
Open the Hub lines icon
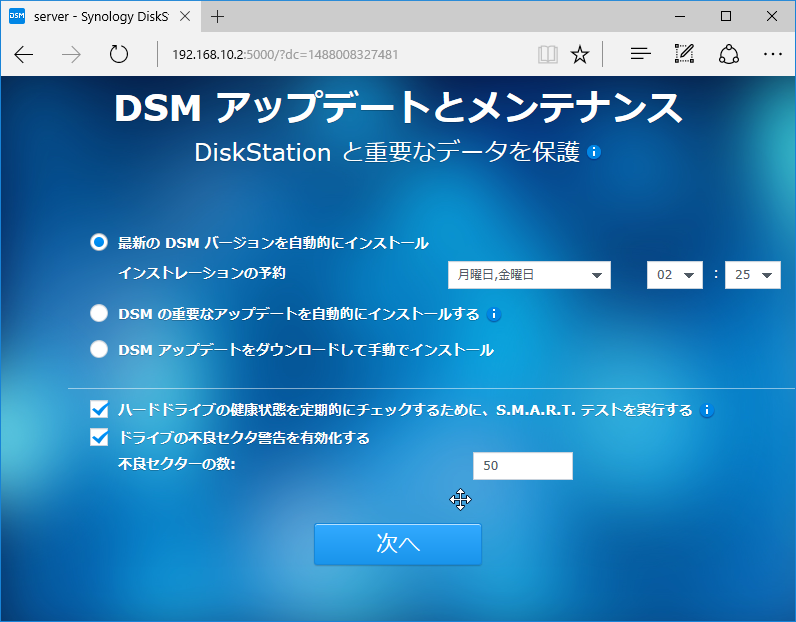pyautogui.click(x=640, y=54)
